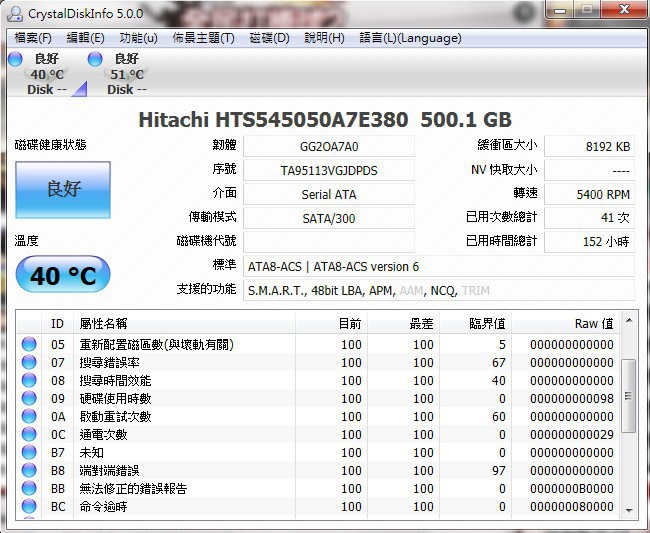The width and height of the screenshot is (650, 533).
Task: Click blue status icon for attribute BC
Action: pyautogui.click(x=29, y=507)
